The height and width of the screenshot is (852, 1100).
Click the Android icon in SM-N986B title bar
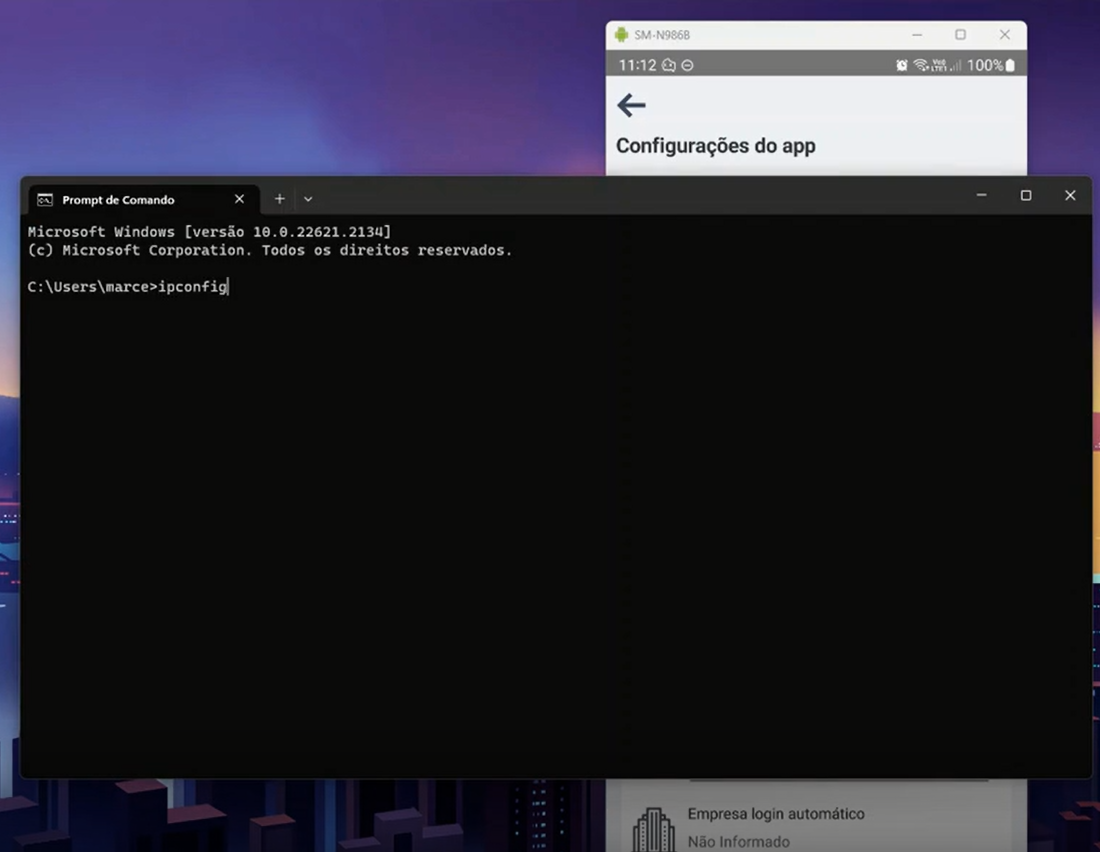pos(621,34)
